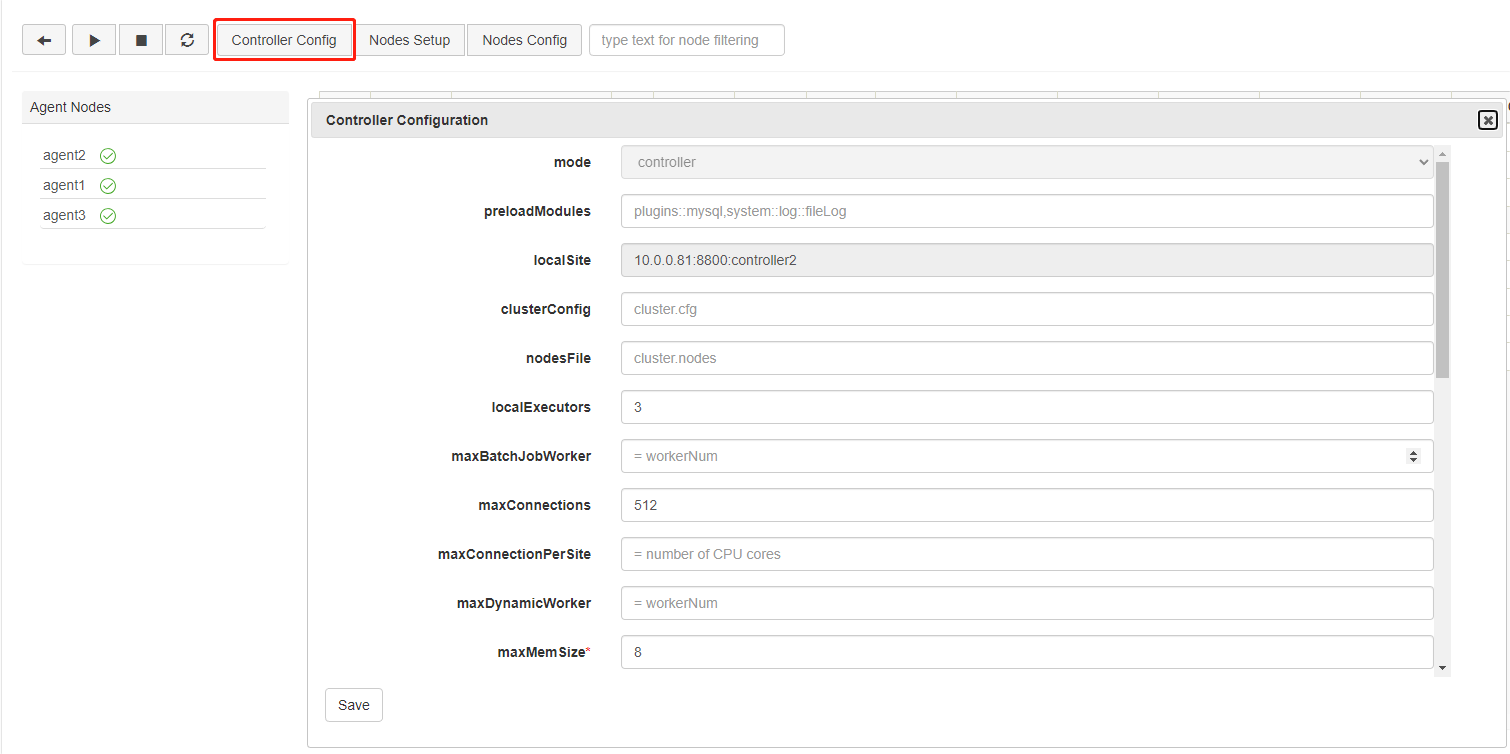Switch to the Nodes Setup tab
The image size is (1510, 754).
[x=409, y=40]
